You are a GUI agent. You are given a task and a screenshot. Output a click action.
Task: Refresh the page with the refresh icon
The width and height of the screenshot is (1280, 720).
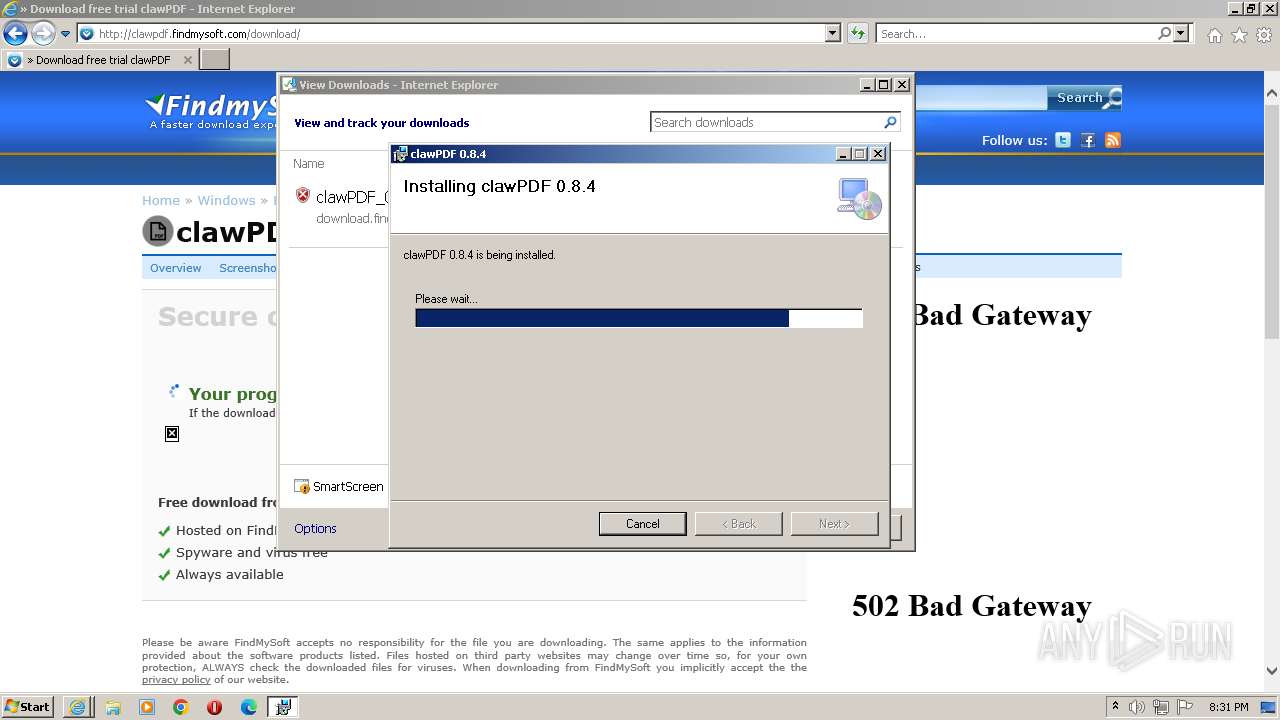coord(857,33)
